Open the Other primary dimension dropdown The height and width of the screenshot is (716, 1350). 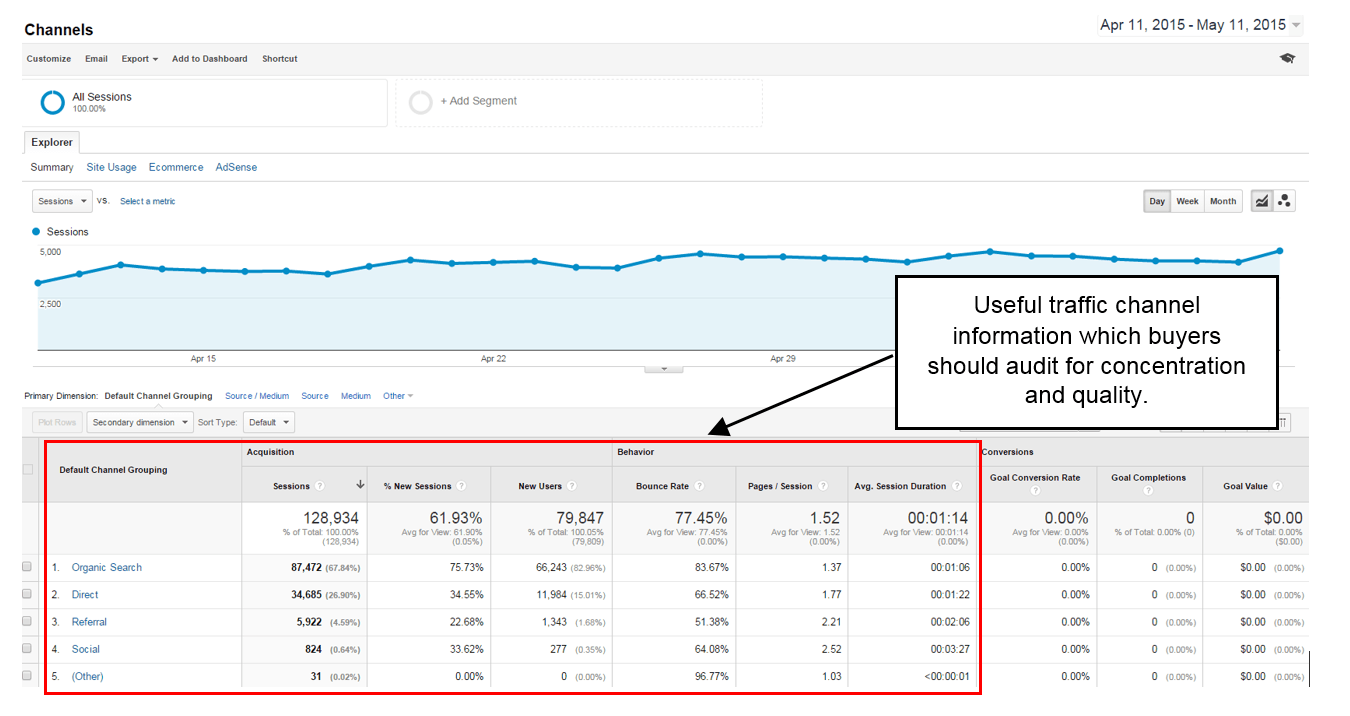pos(398,396)
